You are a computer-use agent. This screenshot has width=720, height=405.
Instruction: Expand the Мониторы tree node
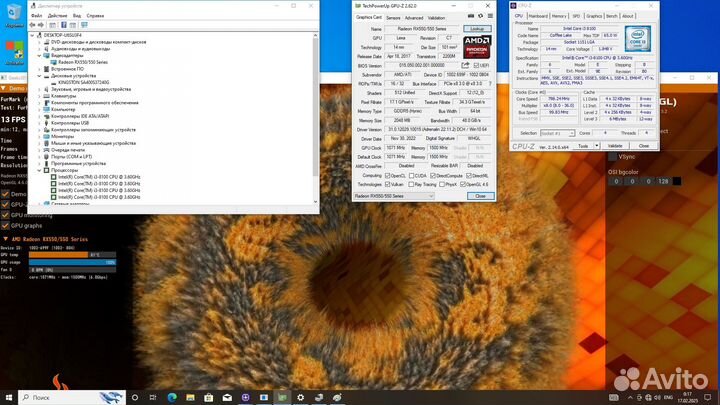tap(44, 136)
